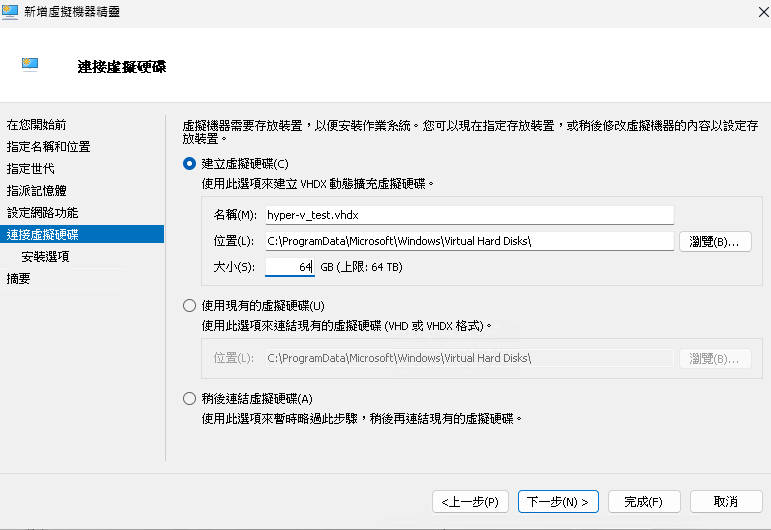771x530 pixels.
Task: Click the 大小 field showing 64
Action: tap(290, 267)
